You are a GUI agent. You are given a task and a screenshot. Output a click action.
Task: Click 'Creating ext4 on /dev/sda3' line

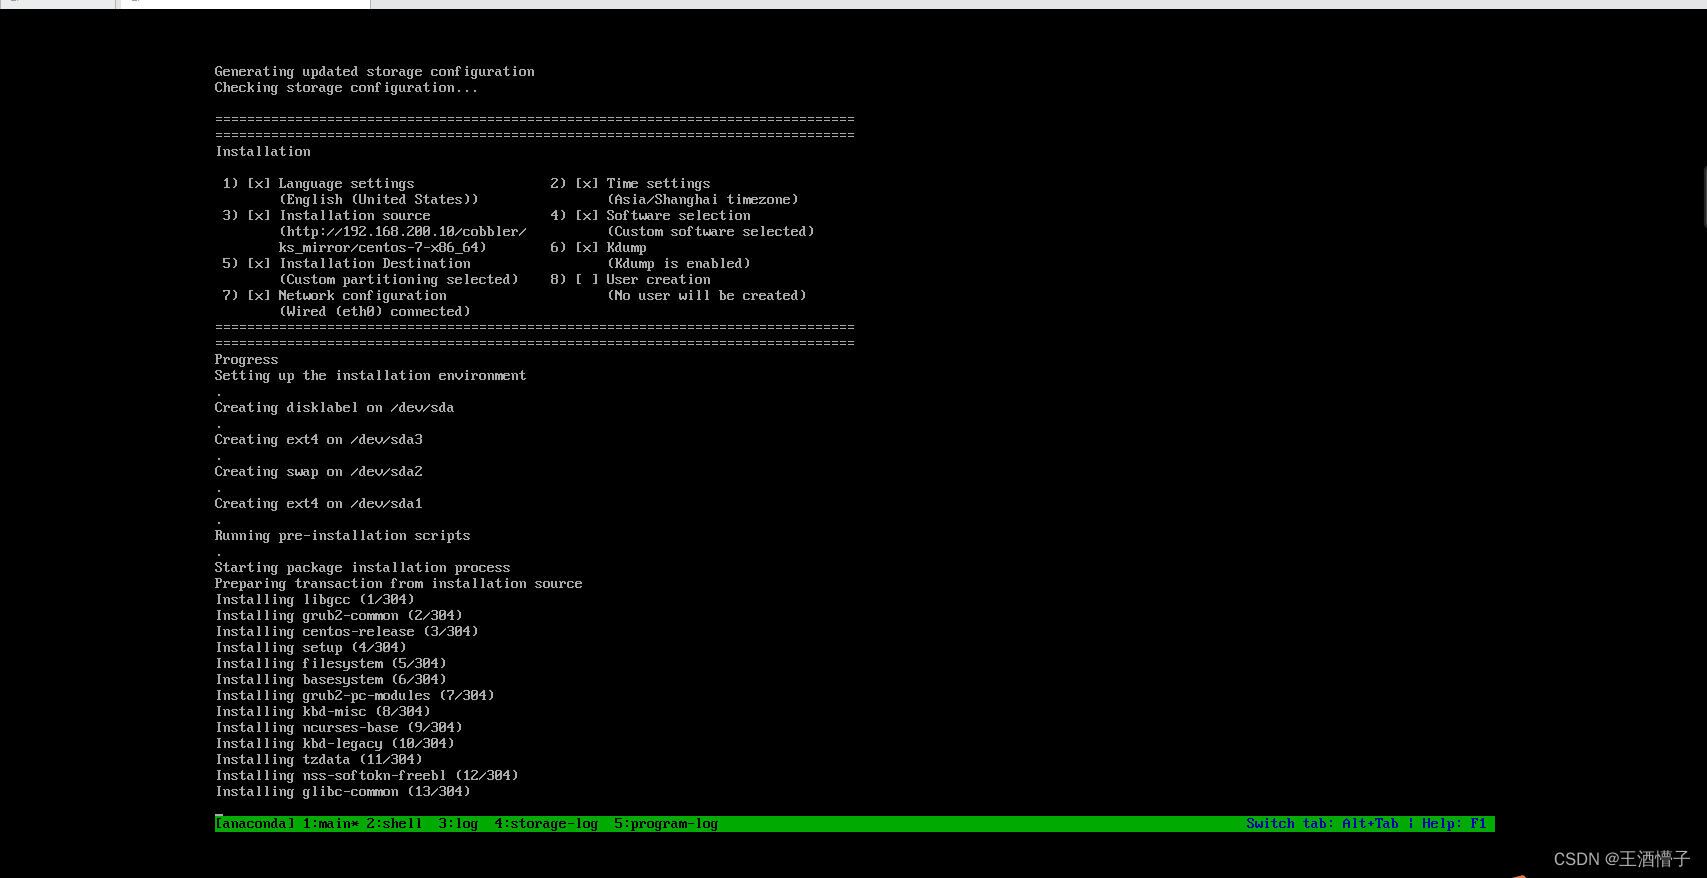pyautogui.click(x=318, y=440)
